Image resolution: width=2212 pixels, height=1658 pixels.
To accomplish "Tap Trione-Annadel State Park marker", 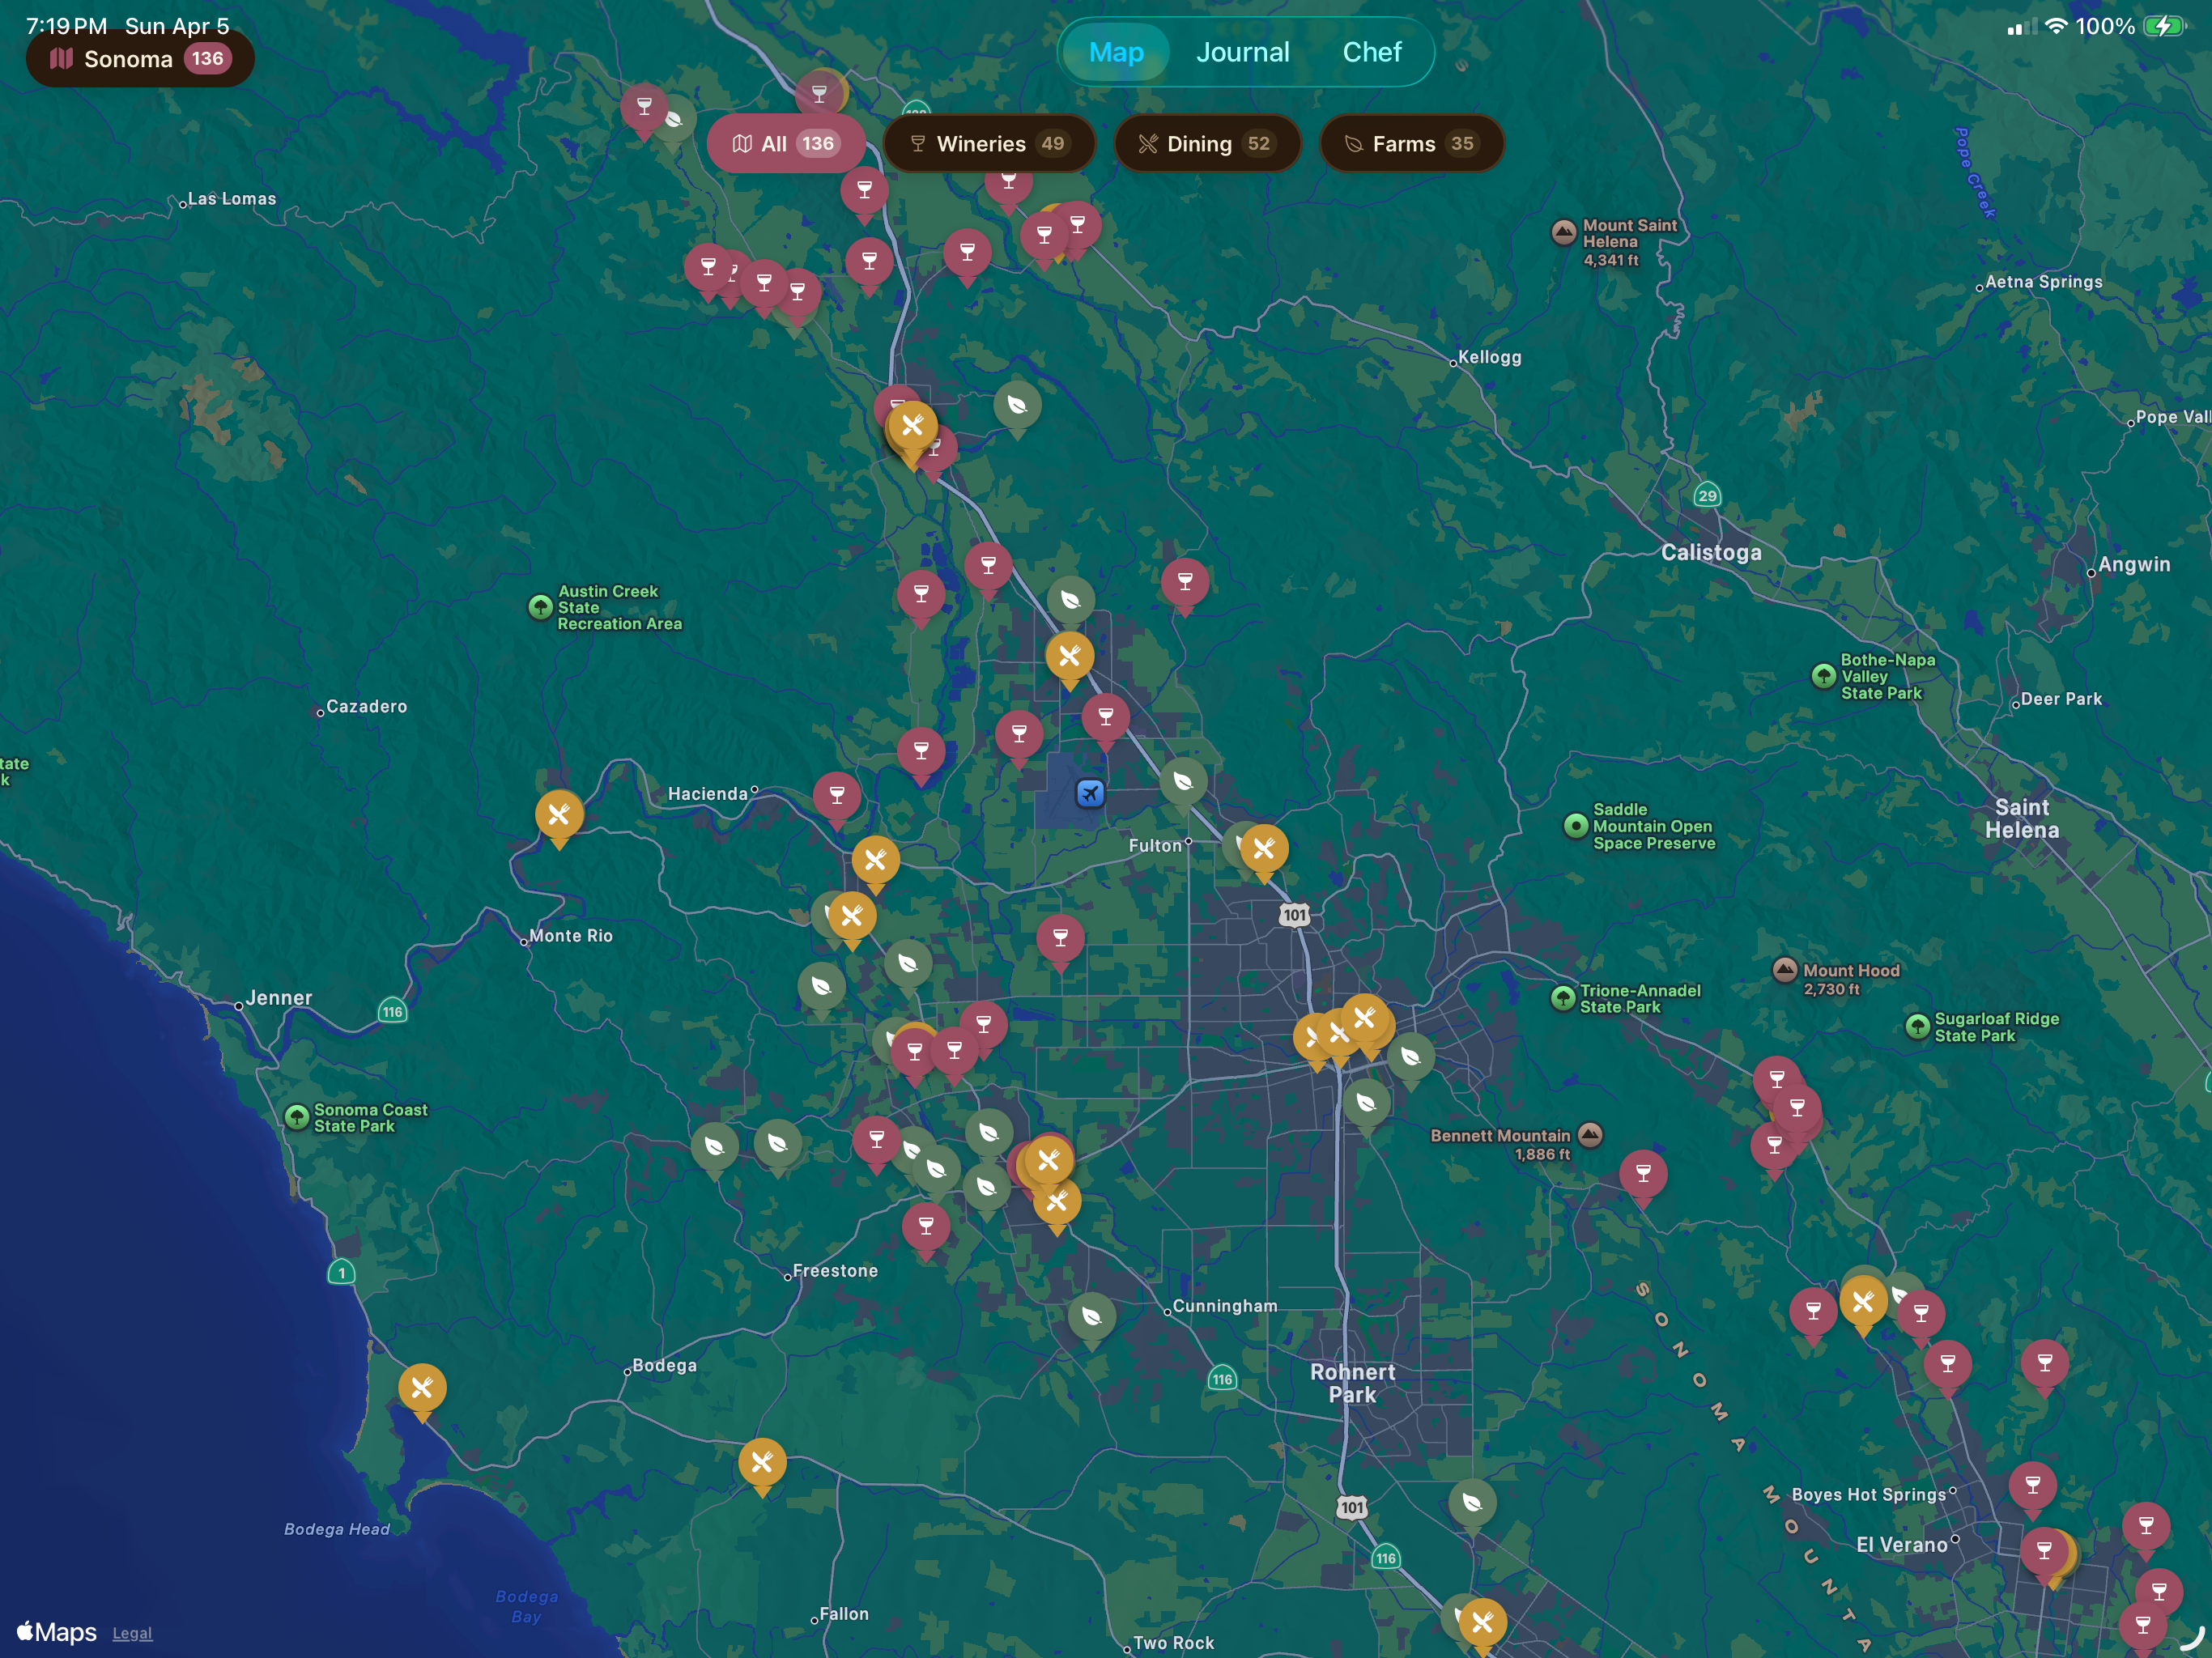I will tap(1563, 997).
